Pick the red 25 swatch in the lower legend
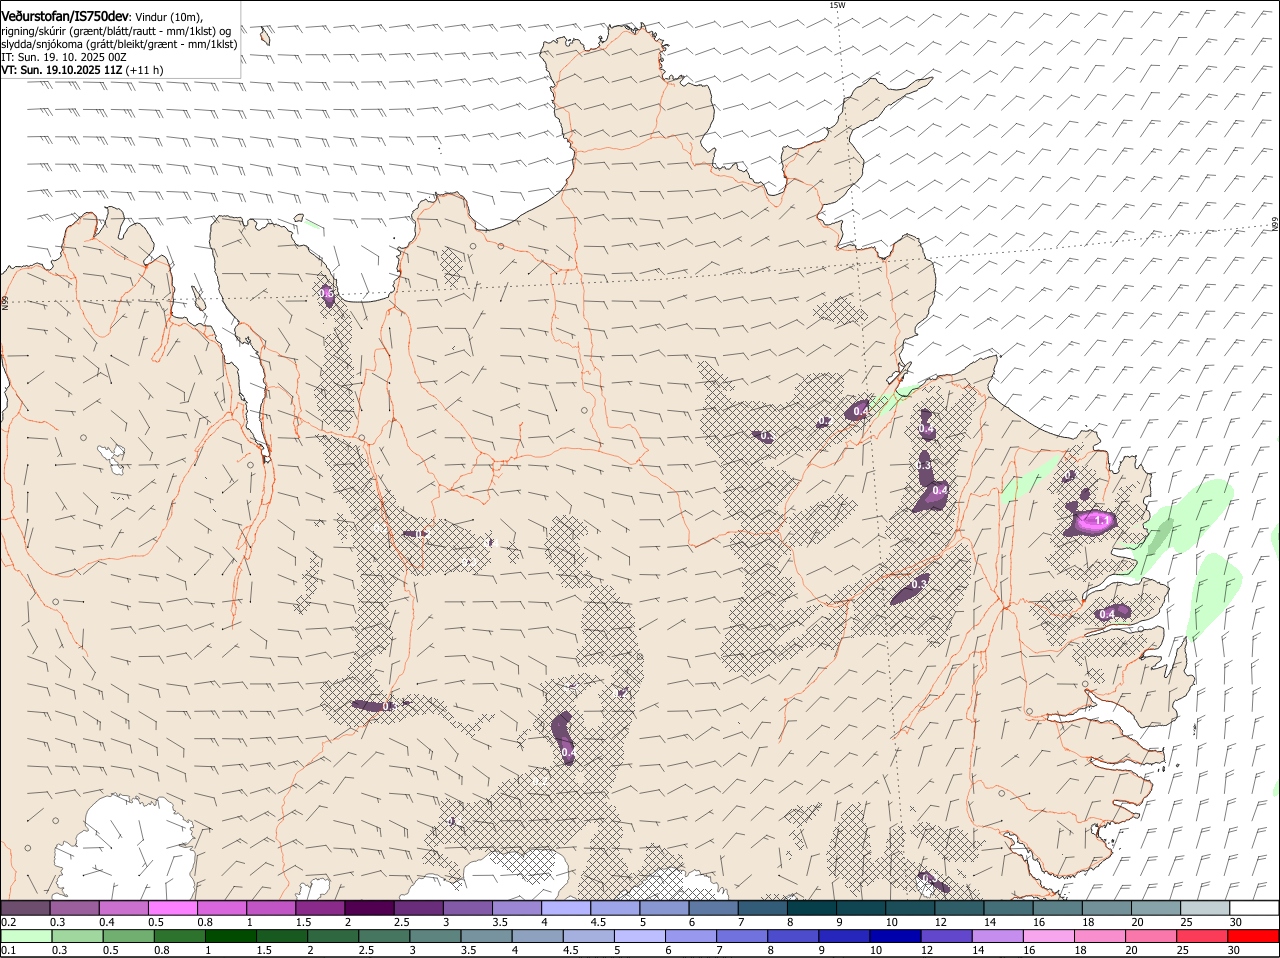 coord(1200,937)
